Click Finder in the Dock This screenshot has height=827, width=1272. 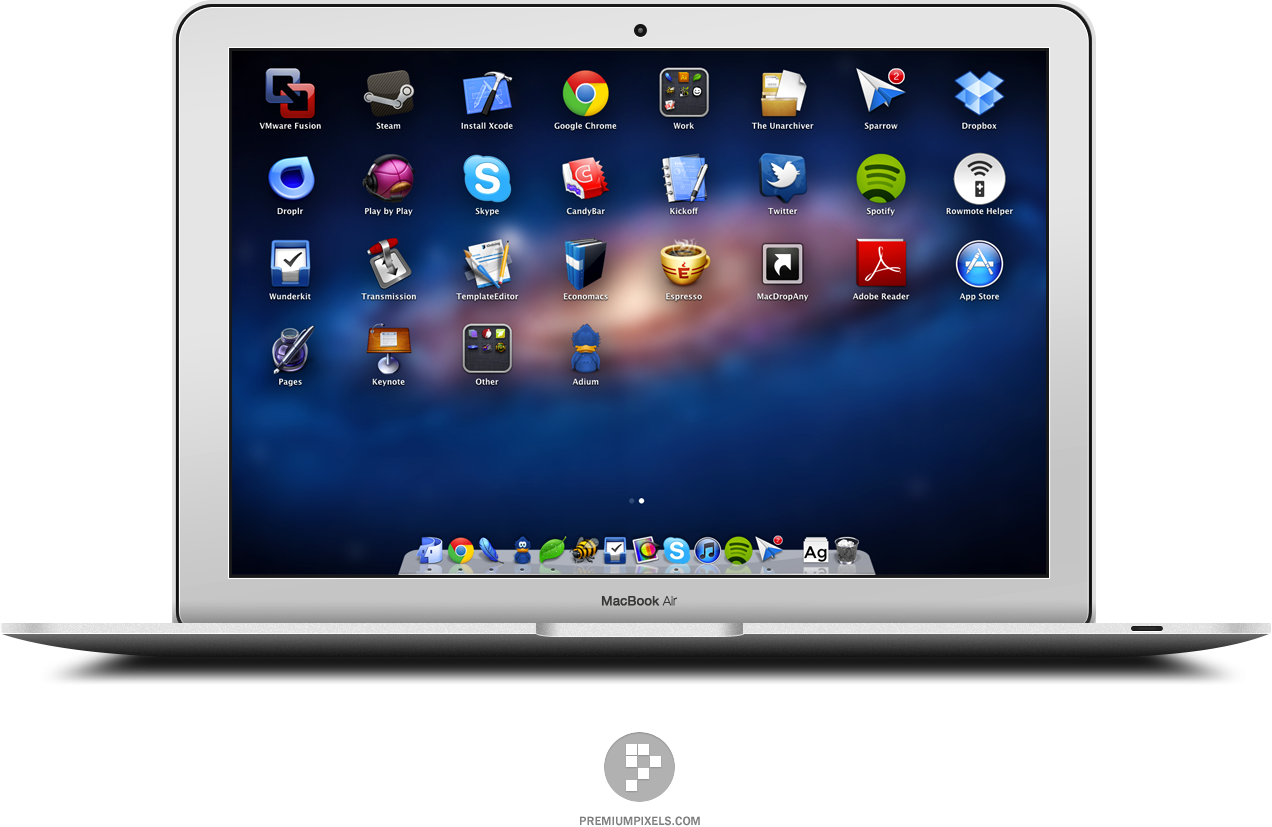click(x=430, y=550)
